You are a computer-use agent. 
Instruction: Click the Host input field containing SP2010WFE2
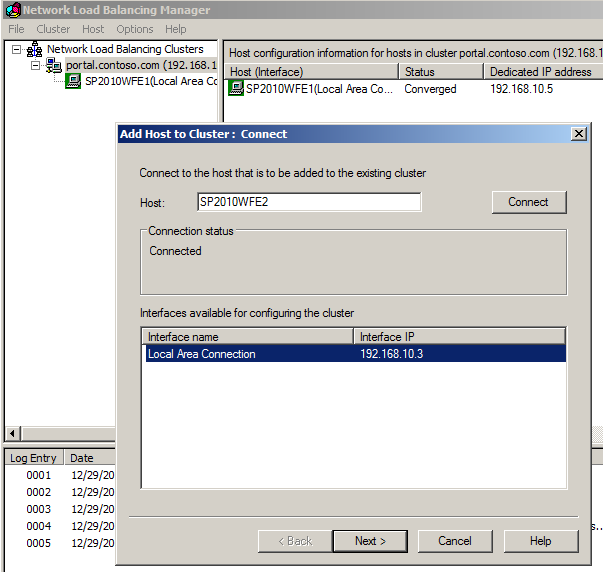coord(309,202)
